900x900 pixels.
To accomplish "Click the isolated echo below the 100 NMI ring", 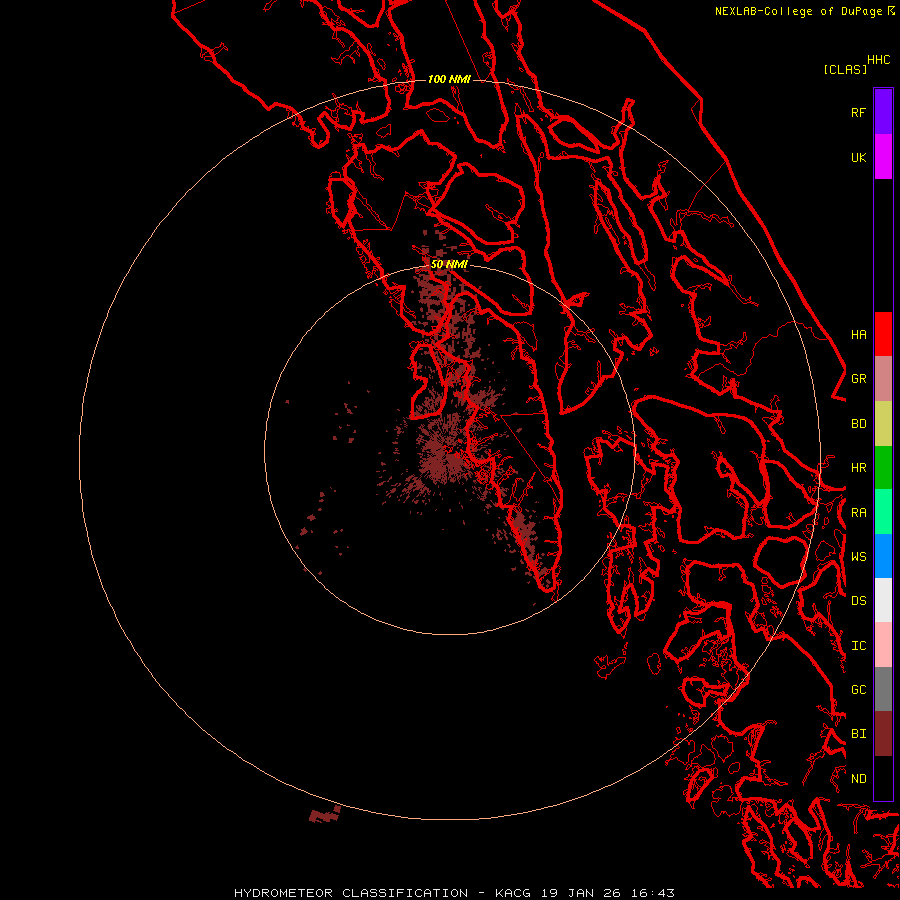I will click(325, 814).
